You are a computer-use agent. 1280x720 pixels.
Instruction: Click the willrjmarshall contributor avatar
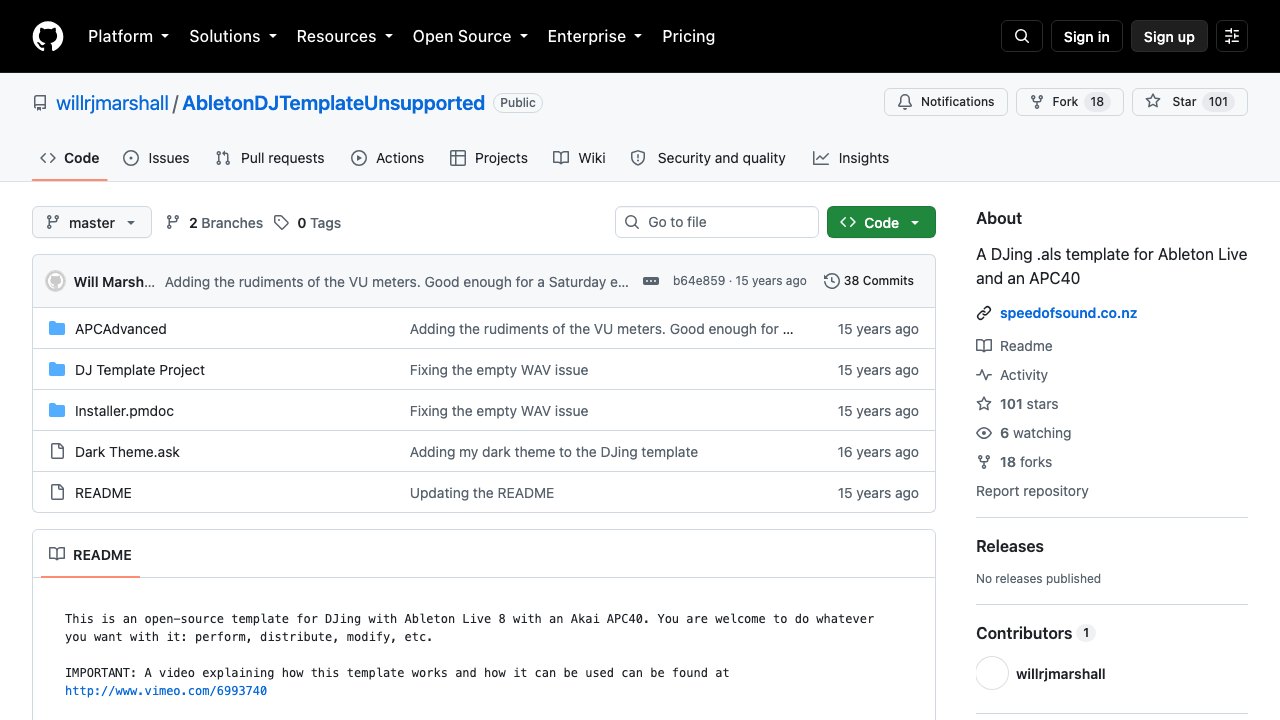click(992, 673)
